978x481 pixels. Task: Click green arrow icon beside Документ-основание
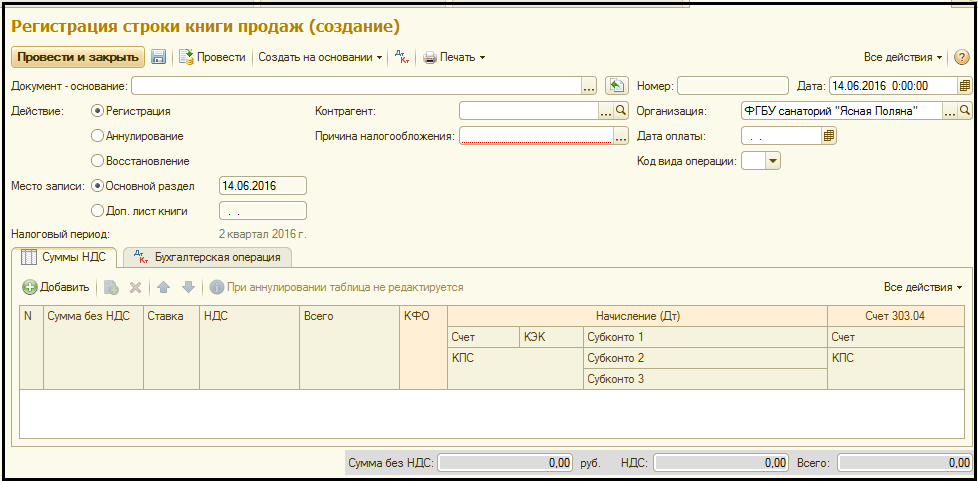(616, 86)
